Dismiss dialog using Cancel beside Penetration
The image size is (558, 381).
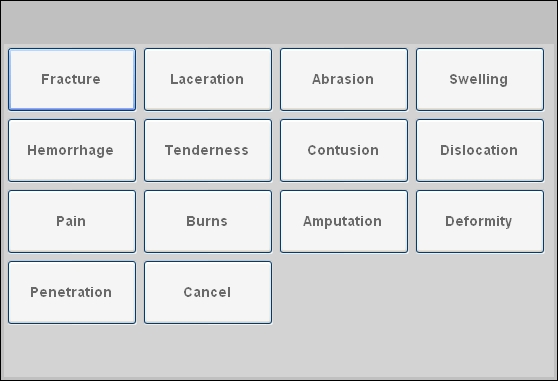pyautogui.click(x=208, y=292)
